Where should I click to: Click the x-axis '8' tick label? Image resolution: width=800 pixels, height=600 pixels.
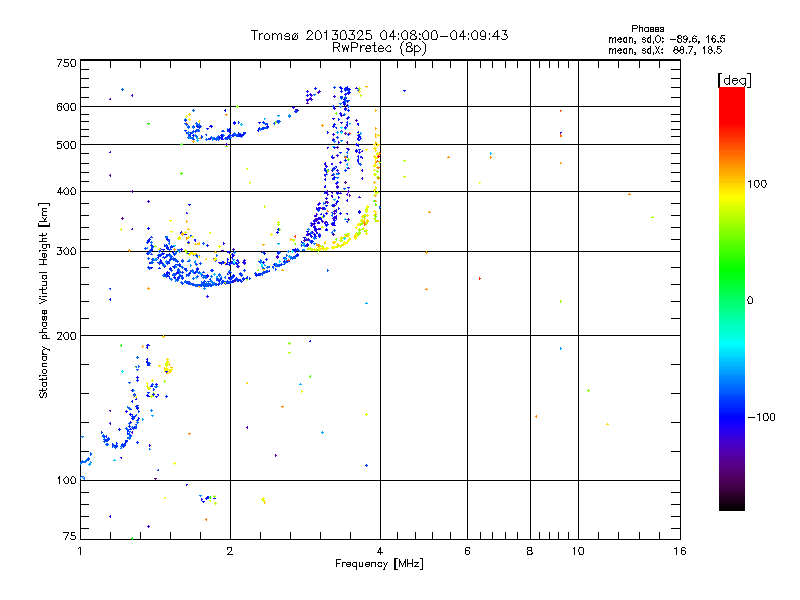pos(530,551)
